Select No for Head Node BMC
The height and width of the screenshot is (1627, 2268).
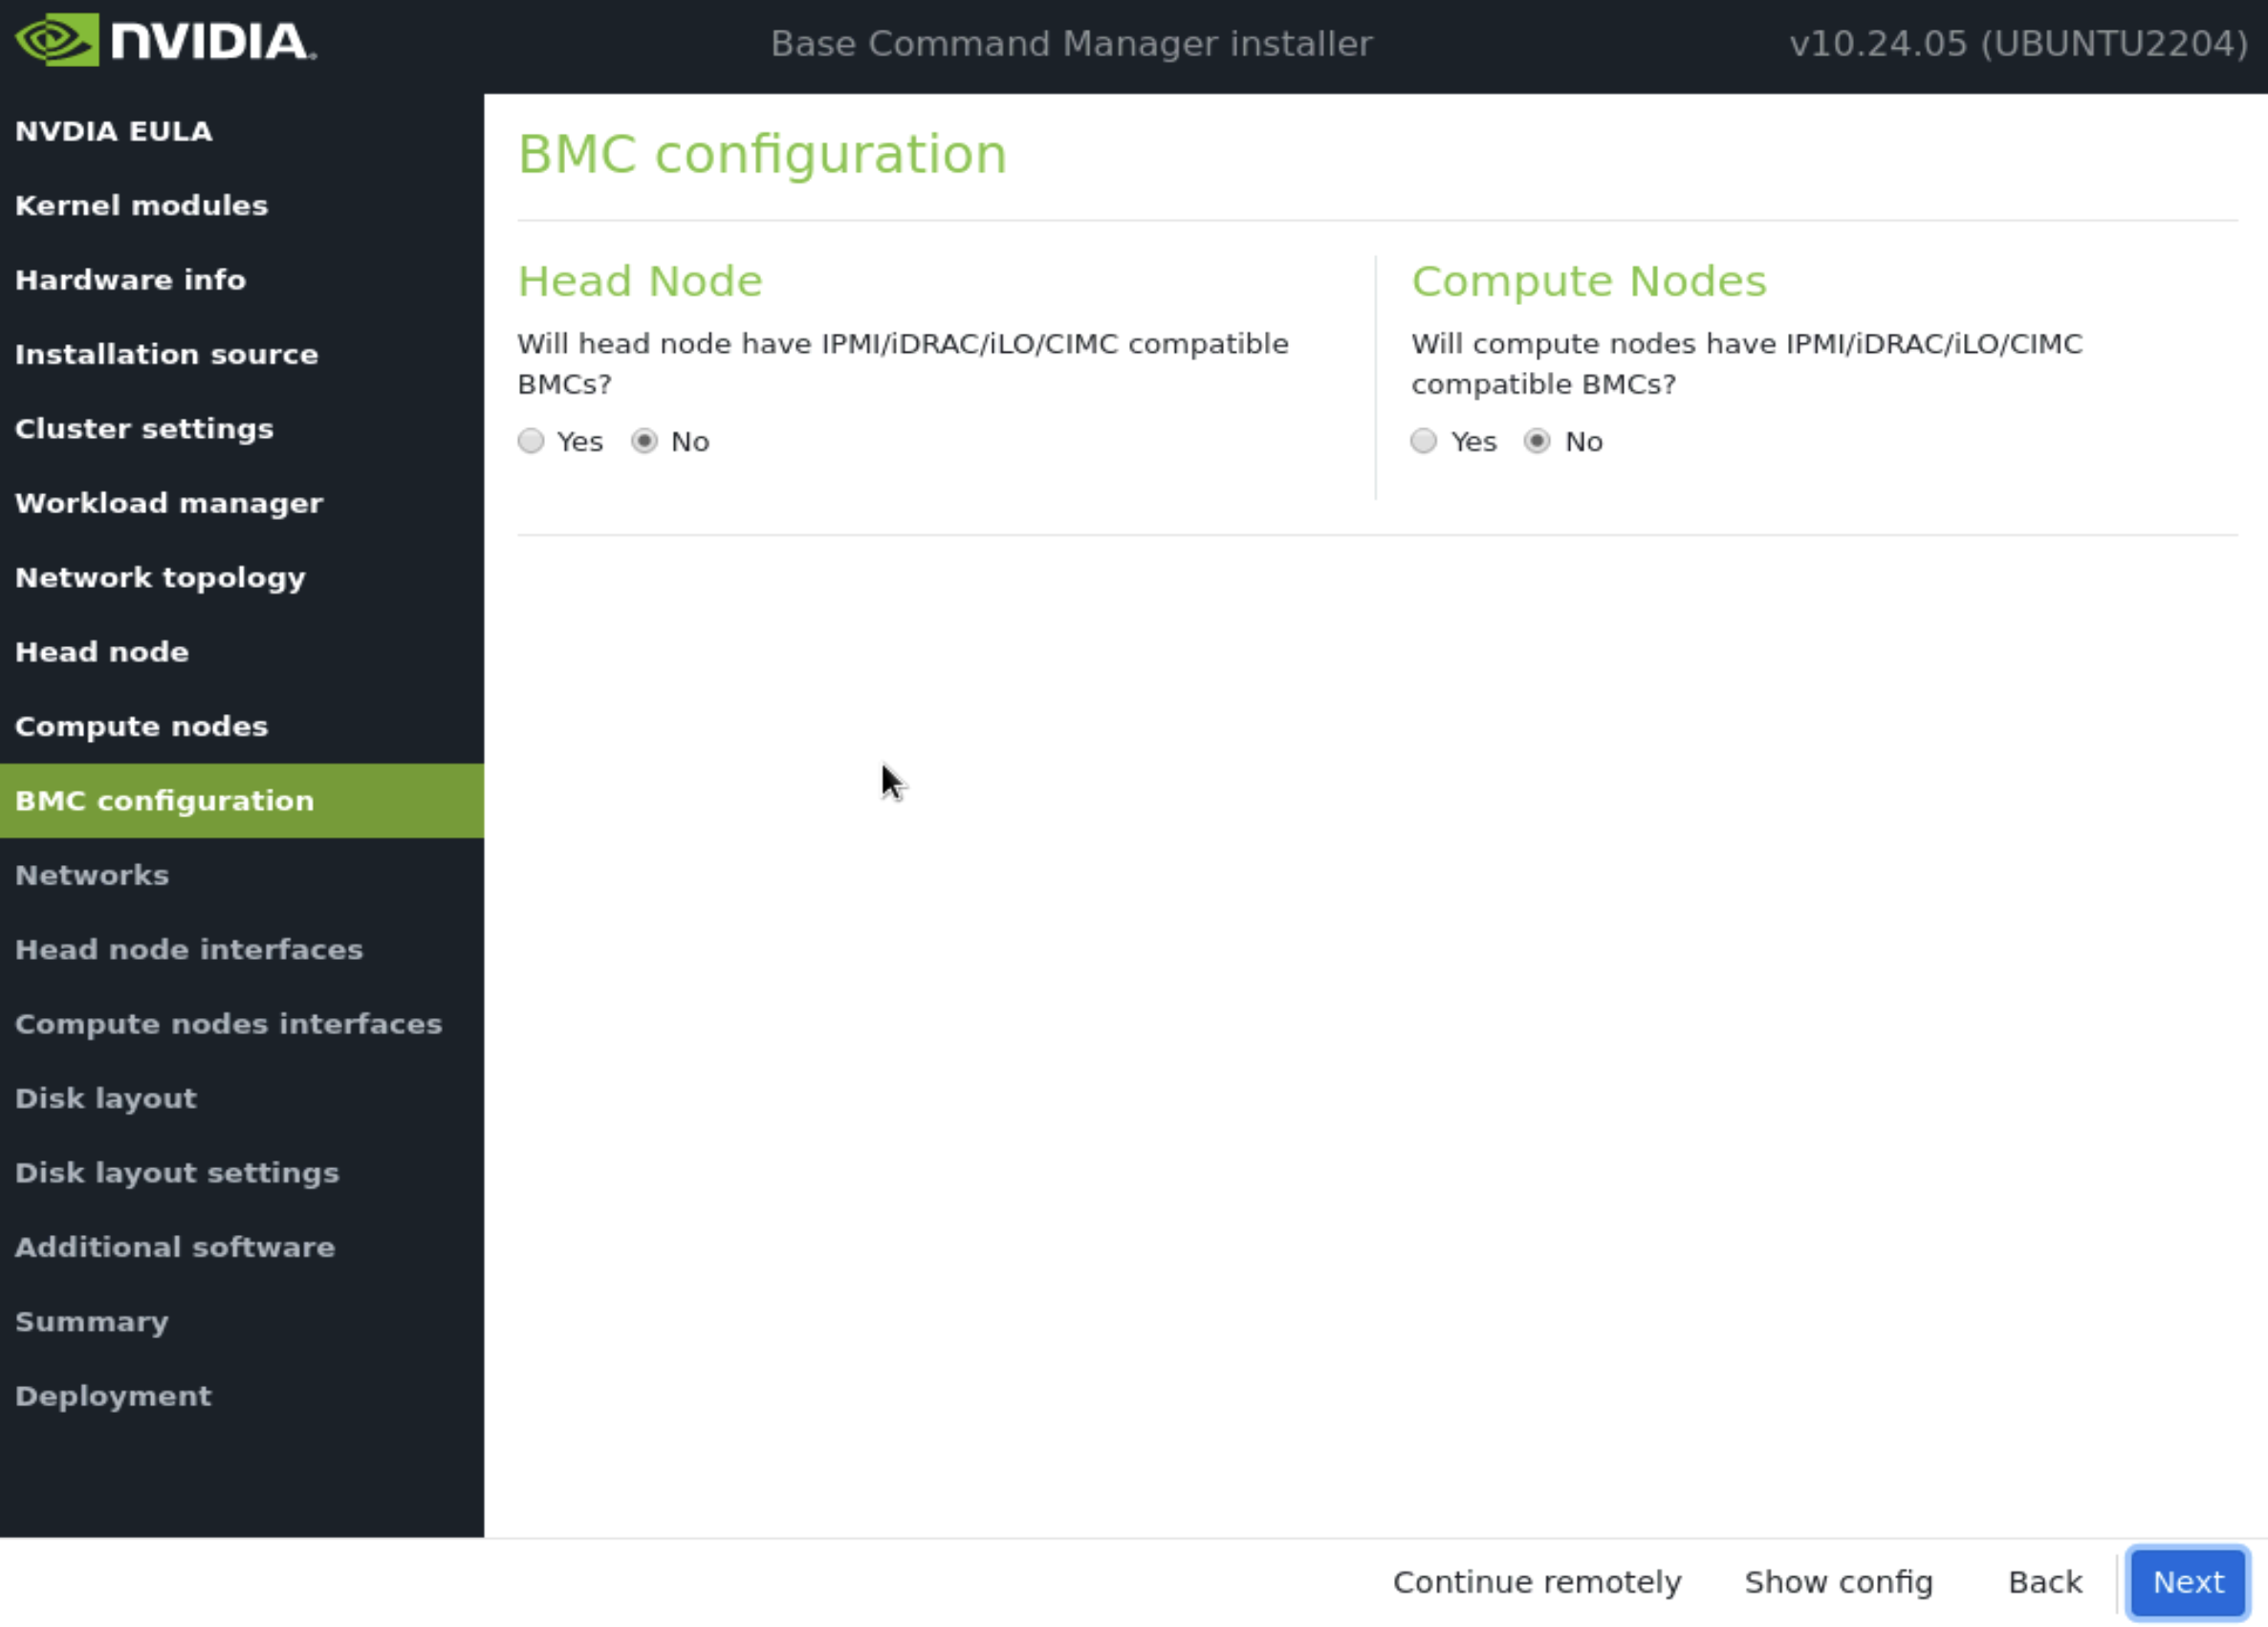(644, 440)
